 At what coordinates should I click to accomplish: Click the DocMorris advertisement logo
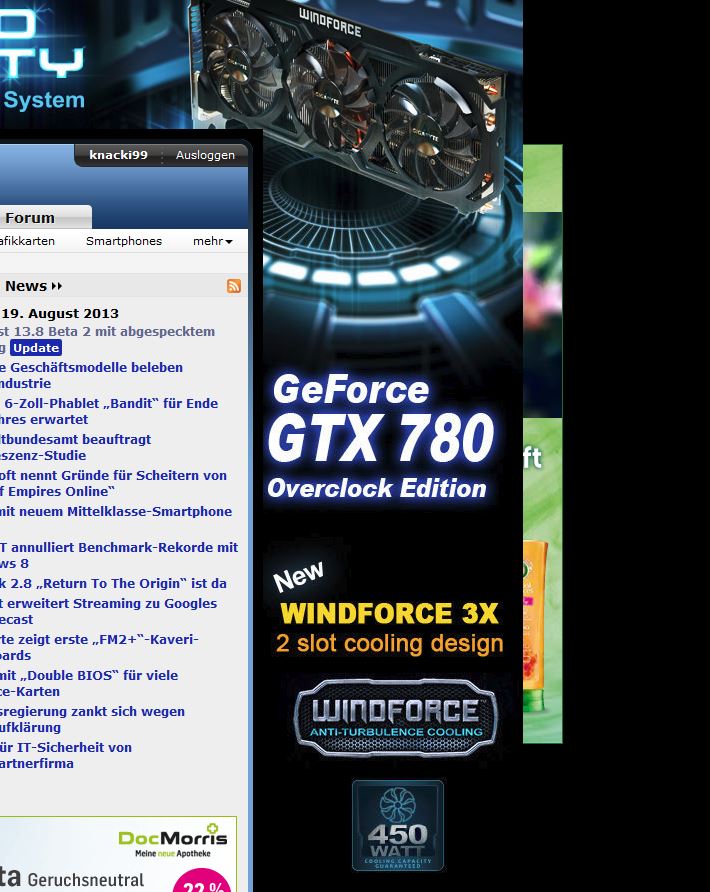coord(173,841)
